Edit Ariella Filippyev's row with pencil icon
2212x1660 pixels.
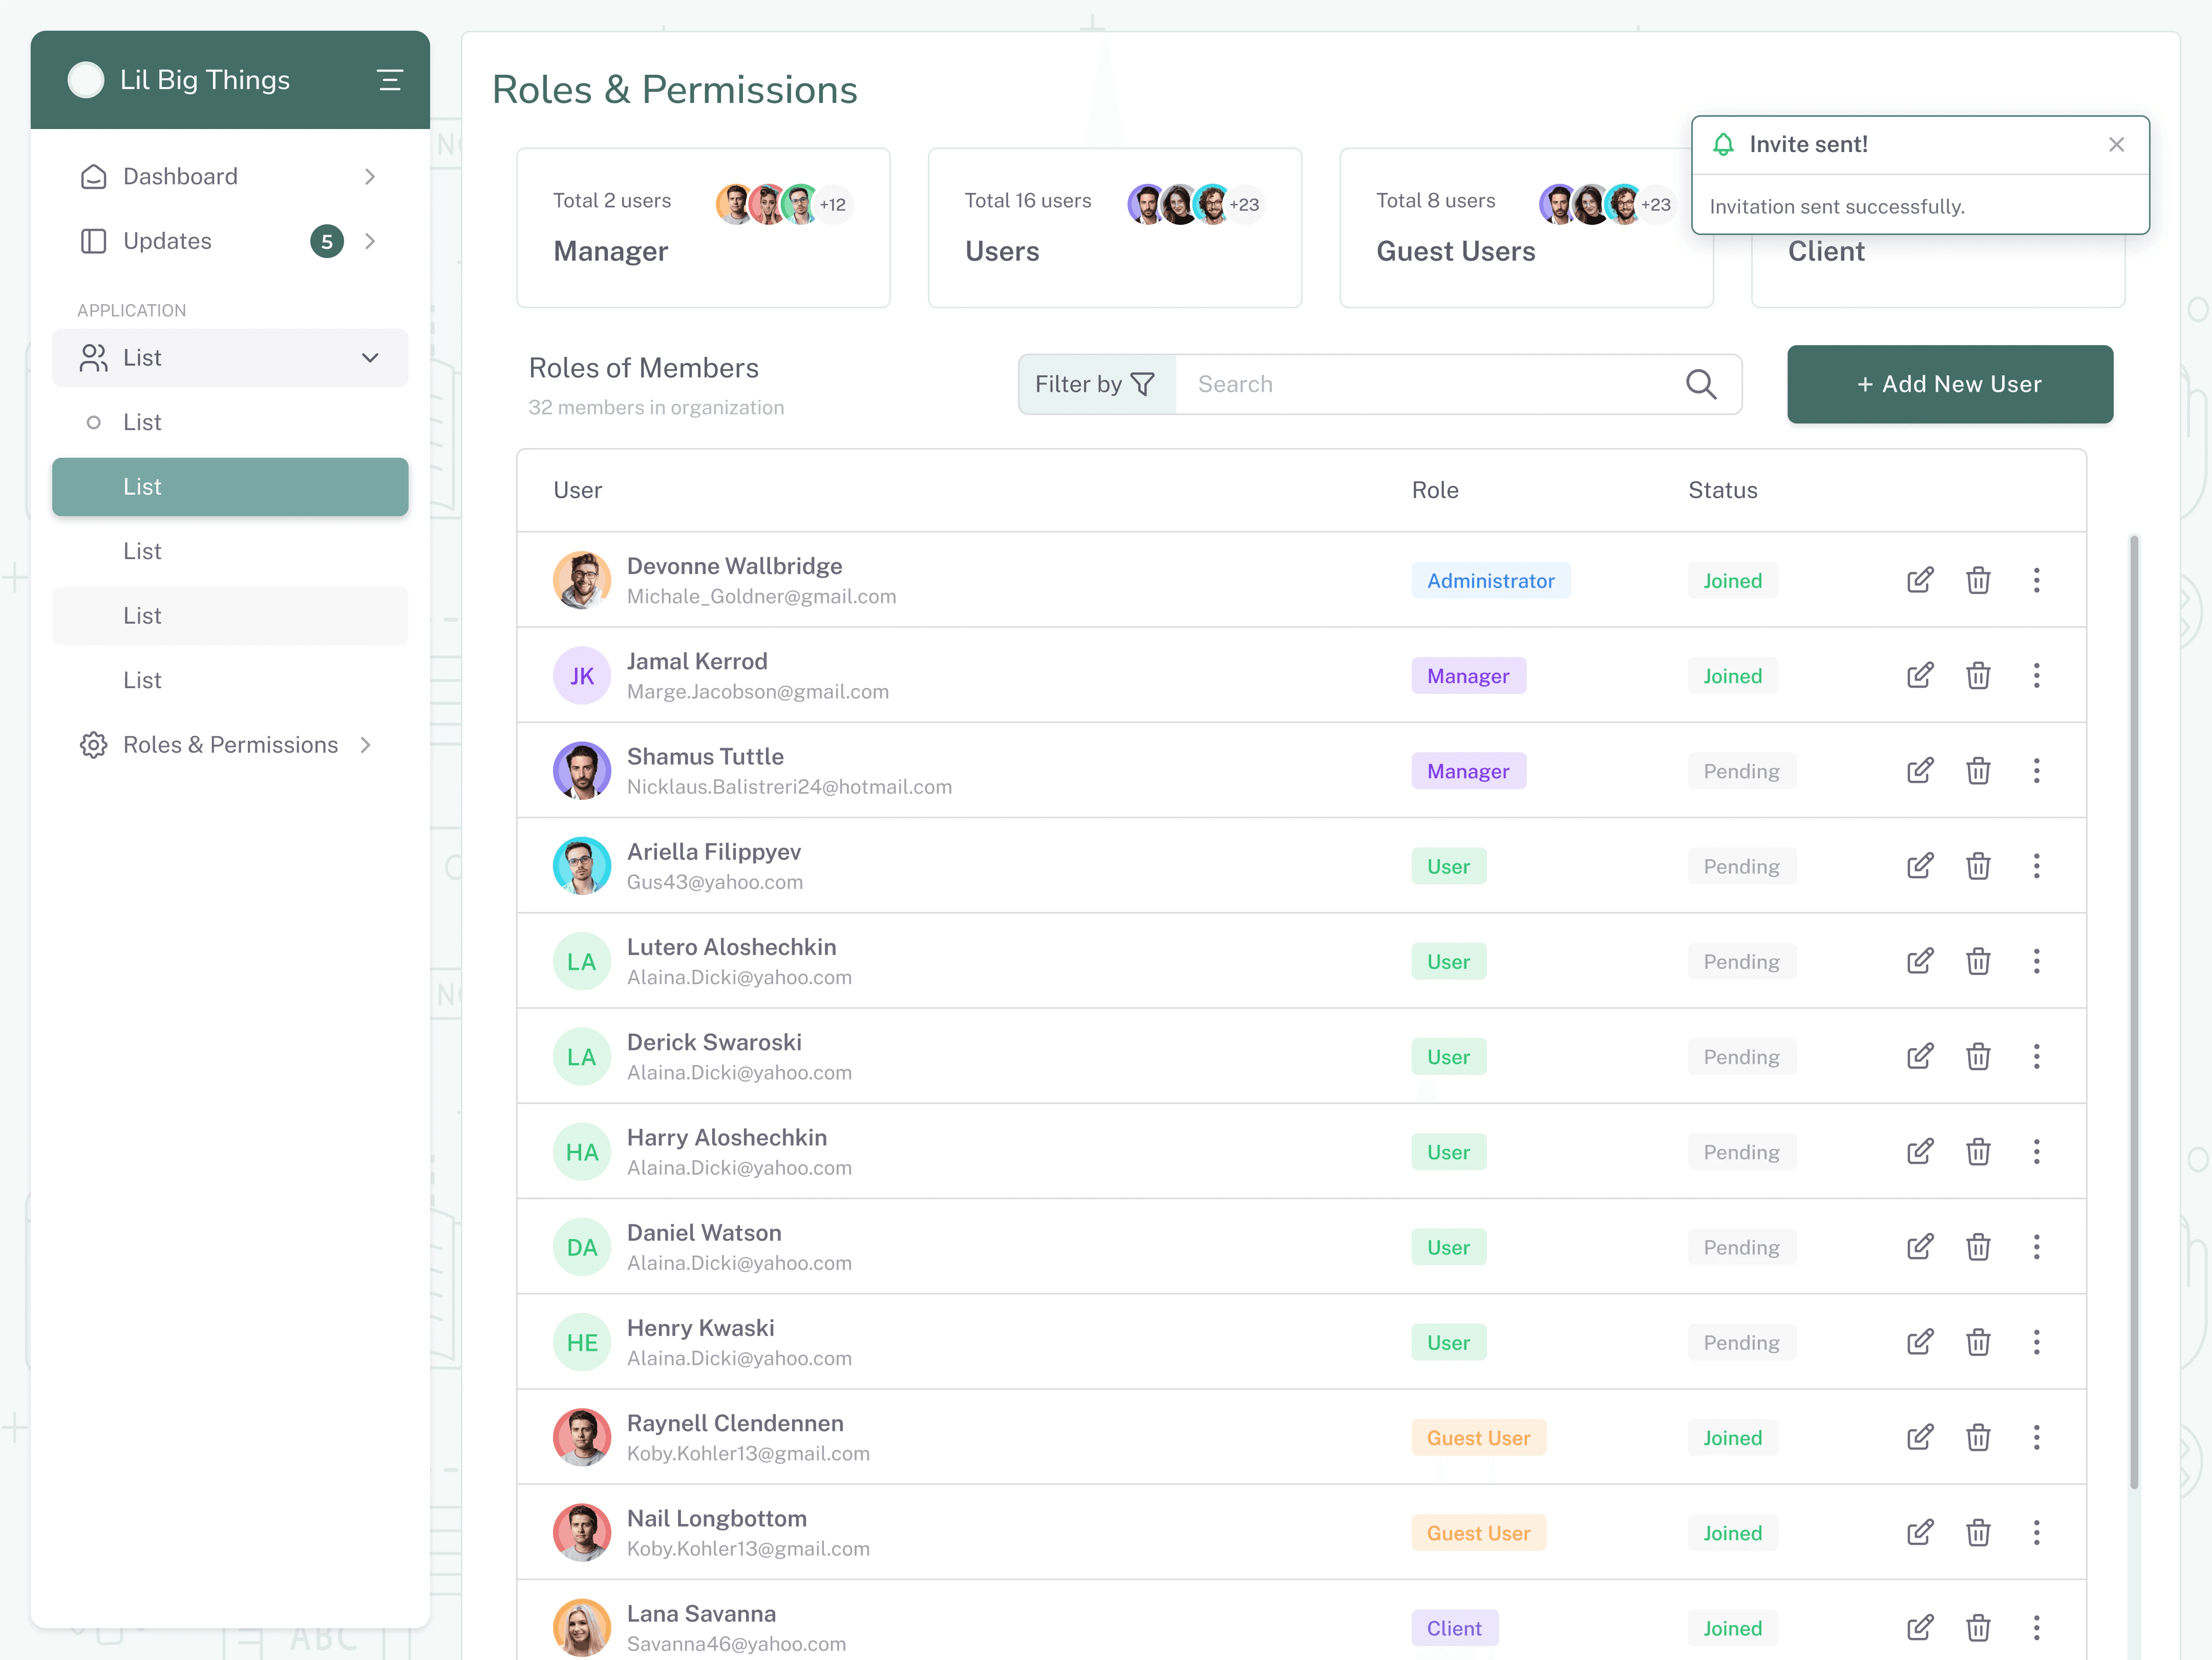coord(1919,866)
